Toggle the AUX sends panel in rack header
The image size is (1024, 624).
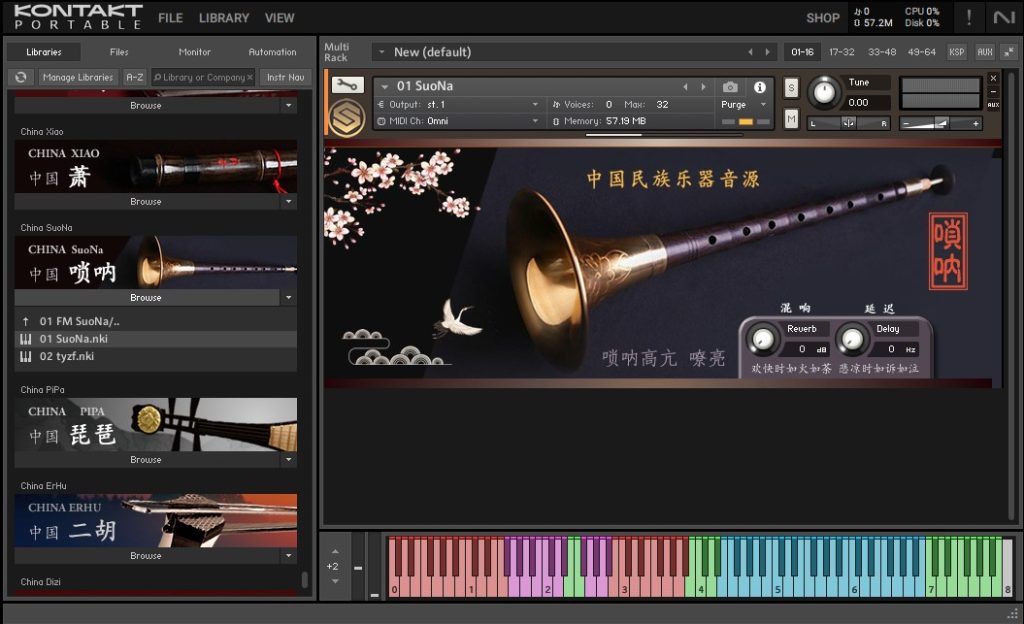click(x=985, y=52)
